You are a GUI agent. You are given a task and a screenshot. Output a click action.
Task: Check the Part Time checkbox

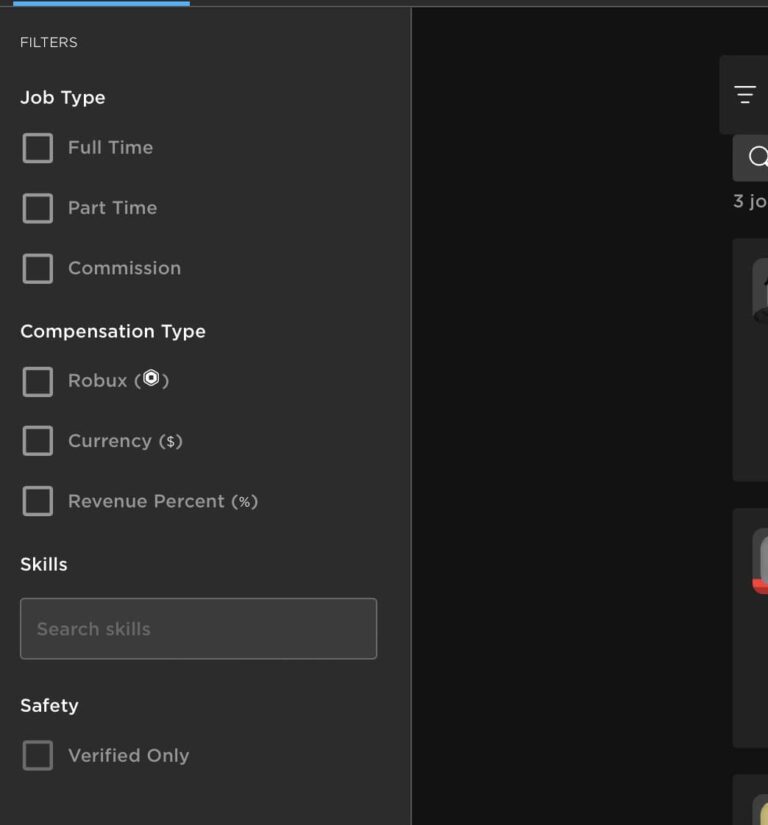(37, 208)
